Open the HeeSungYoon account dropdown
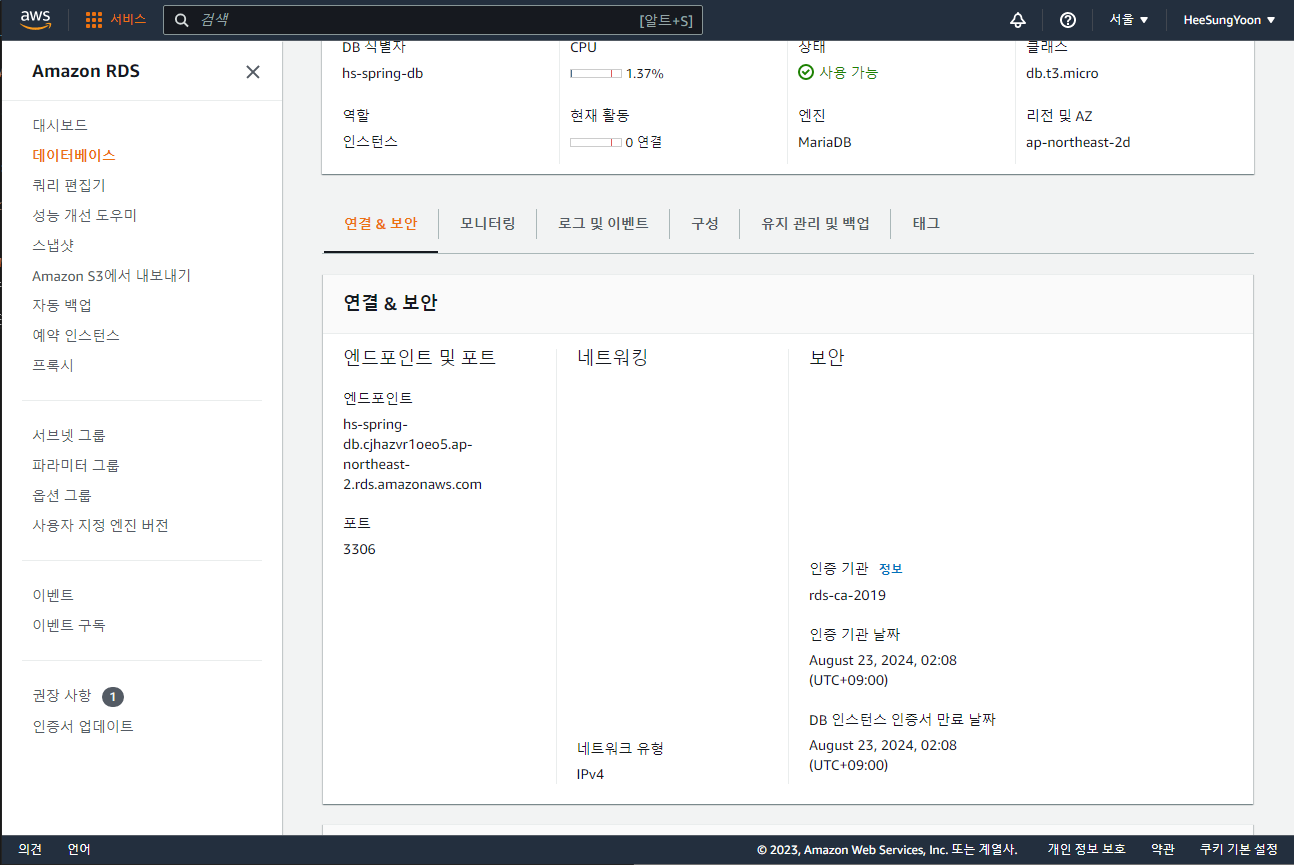Viewport: 1294px width, 865px height. (1229, 20)
